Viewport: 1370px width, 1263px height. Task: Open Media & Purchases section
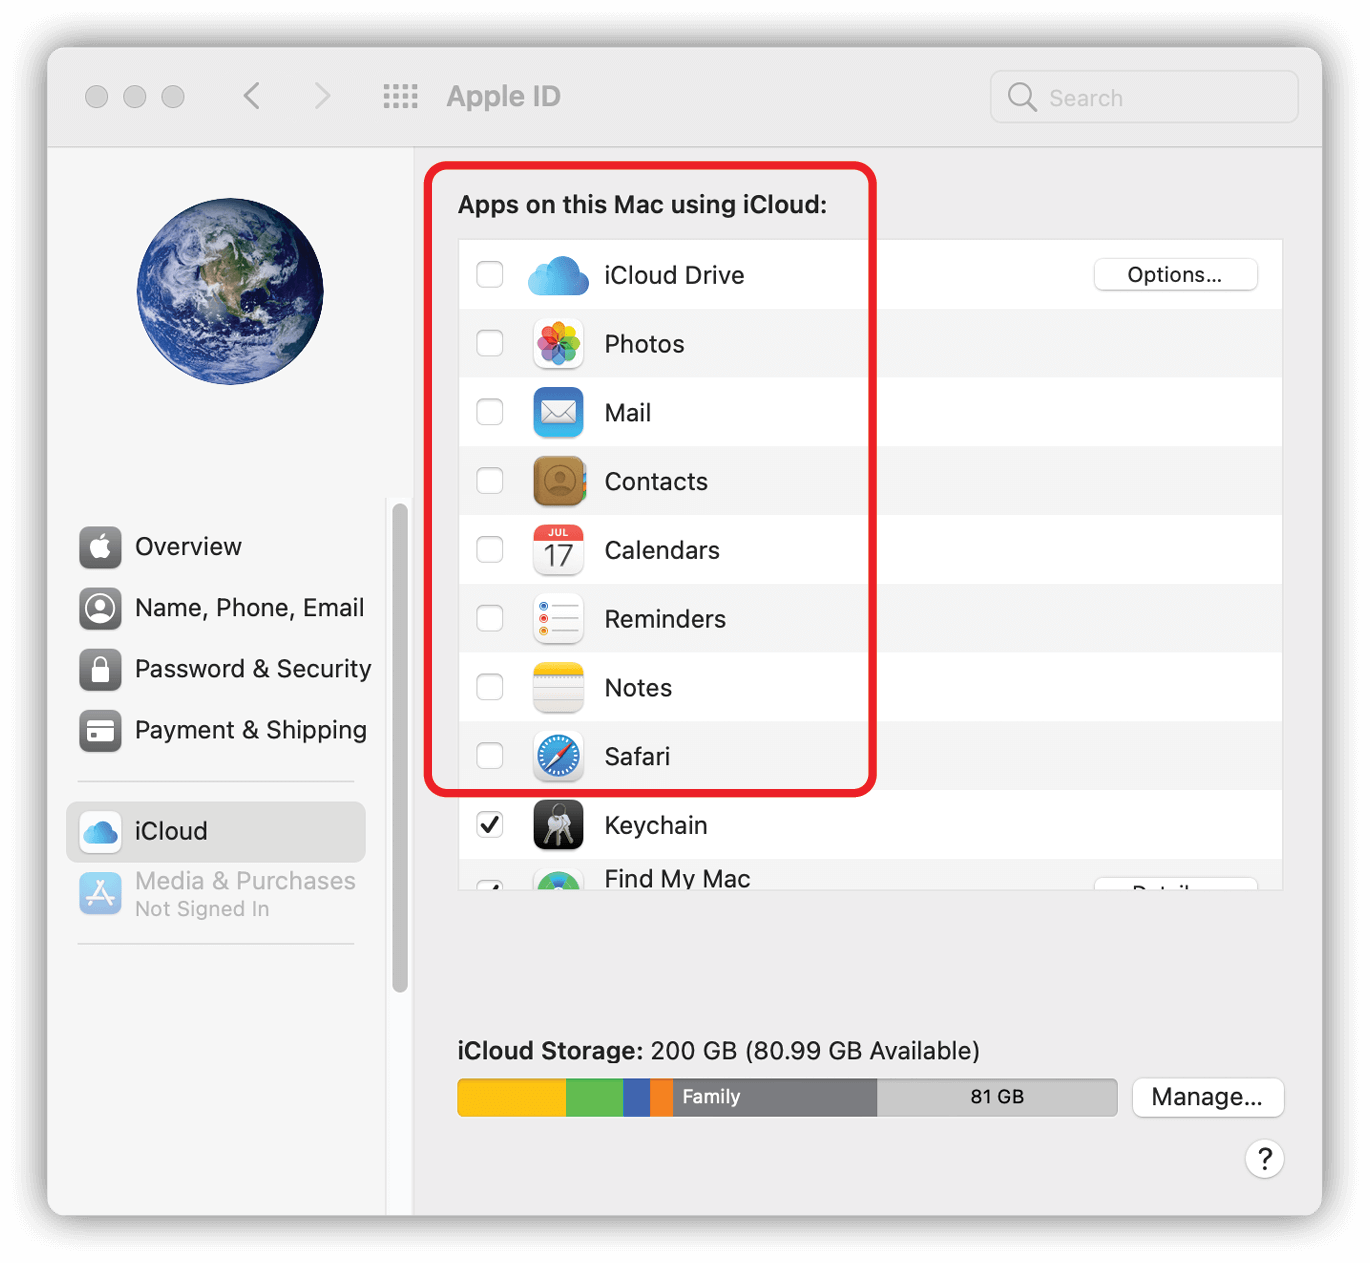(217, 894)
